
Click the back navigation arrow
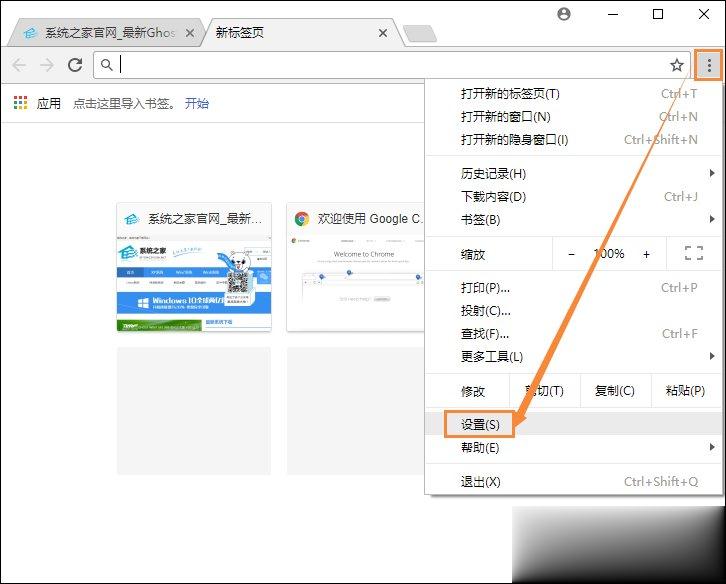point(19,65)
